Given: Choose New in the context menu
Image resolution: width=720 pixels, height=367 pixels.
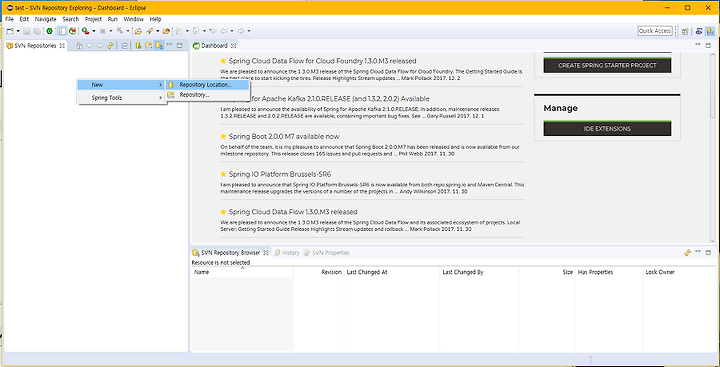Looking at the screenshot, I should (121, 85).
